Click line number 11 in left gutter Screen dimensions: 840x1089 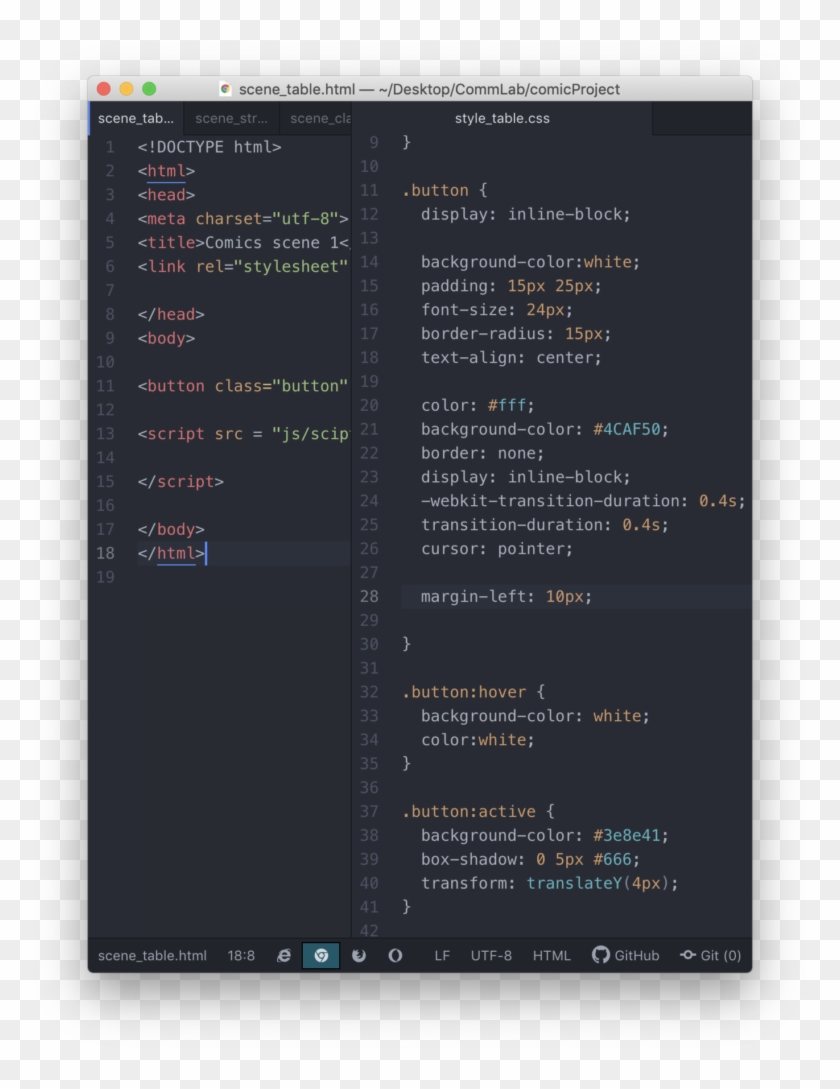(x=106, y=386)
